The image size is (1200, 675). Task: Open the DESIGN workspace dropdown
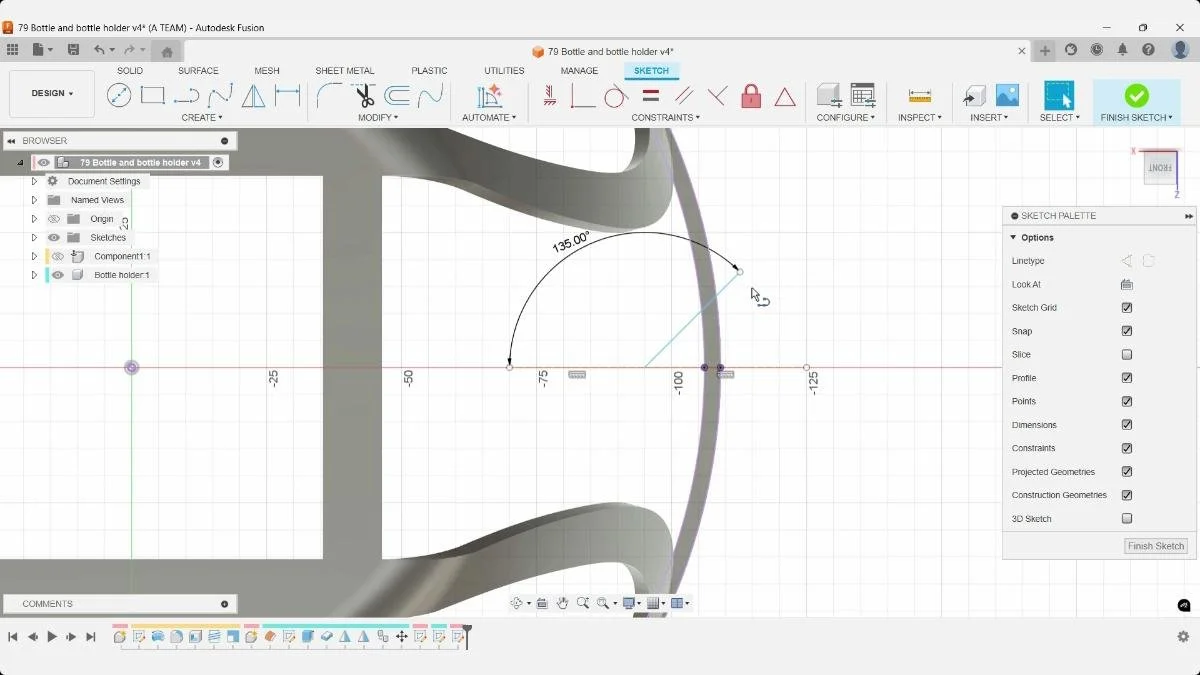(52, 93)
